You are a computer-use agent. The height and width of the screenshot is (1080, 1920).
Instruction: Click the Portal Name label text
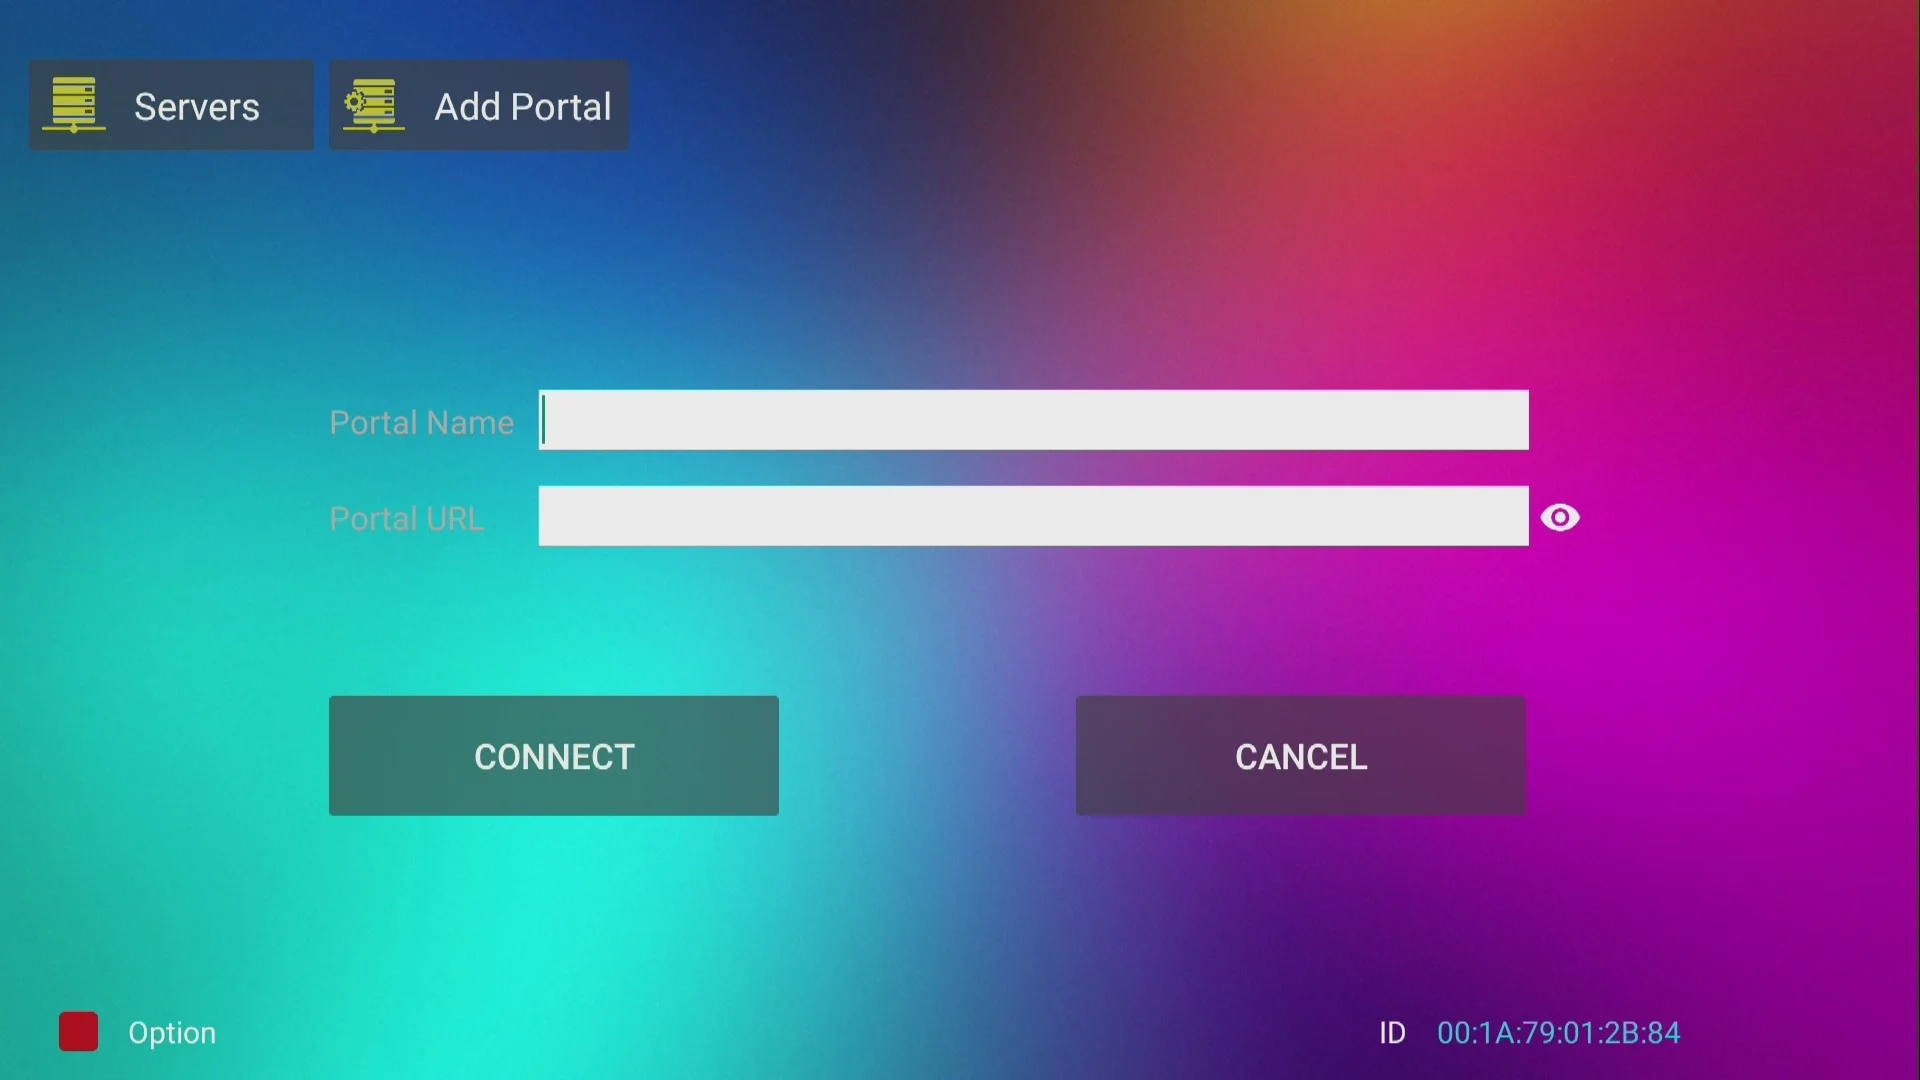point(421,422)
